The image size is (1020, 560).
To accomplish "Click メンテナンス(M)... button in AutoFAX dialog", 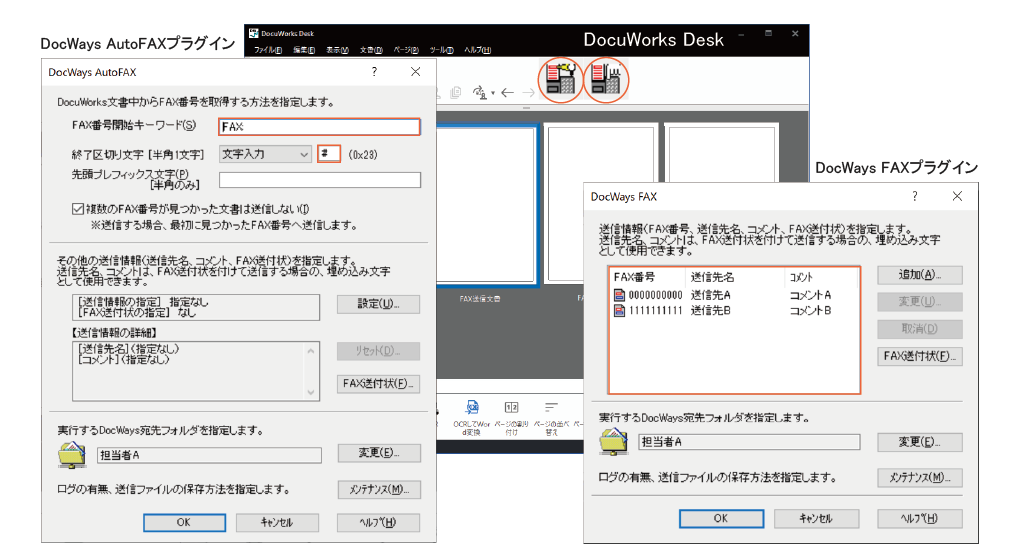I will click(379, 490).
